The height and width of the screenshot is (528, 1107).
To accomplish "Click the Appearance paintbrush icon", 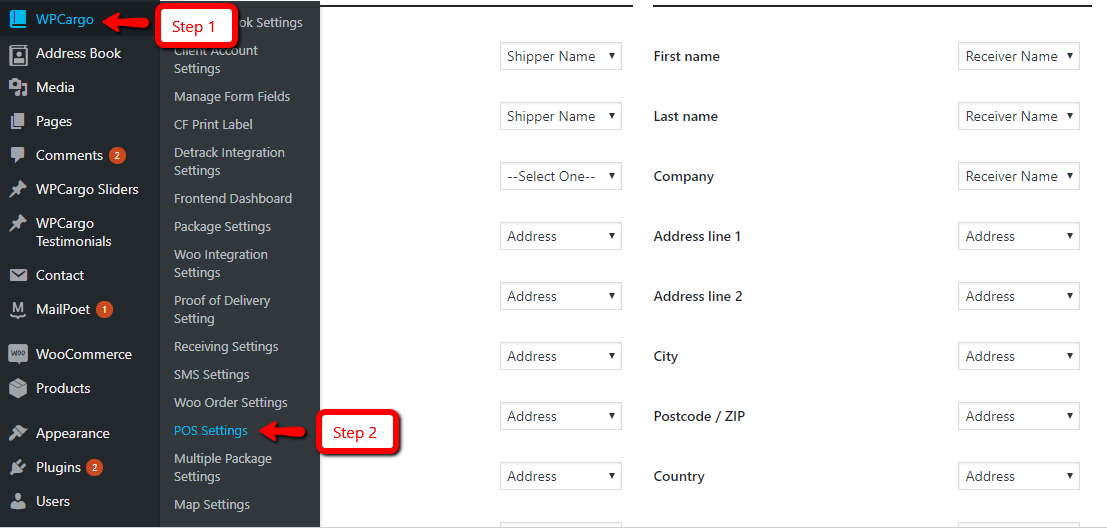I will pos(18,433).
